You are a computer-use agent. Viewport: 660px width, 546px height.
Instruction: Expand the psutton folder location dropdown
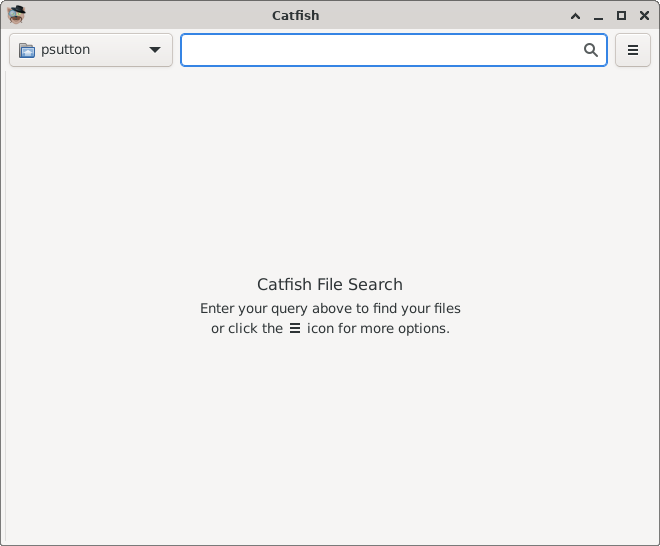(91, 50)
